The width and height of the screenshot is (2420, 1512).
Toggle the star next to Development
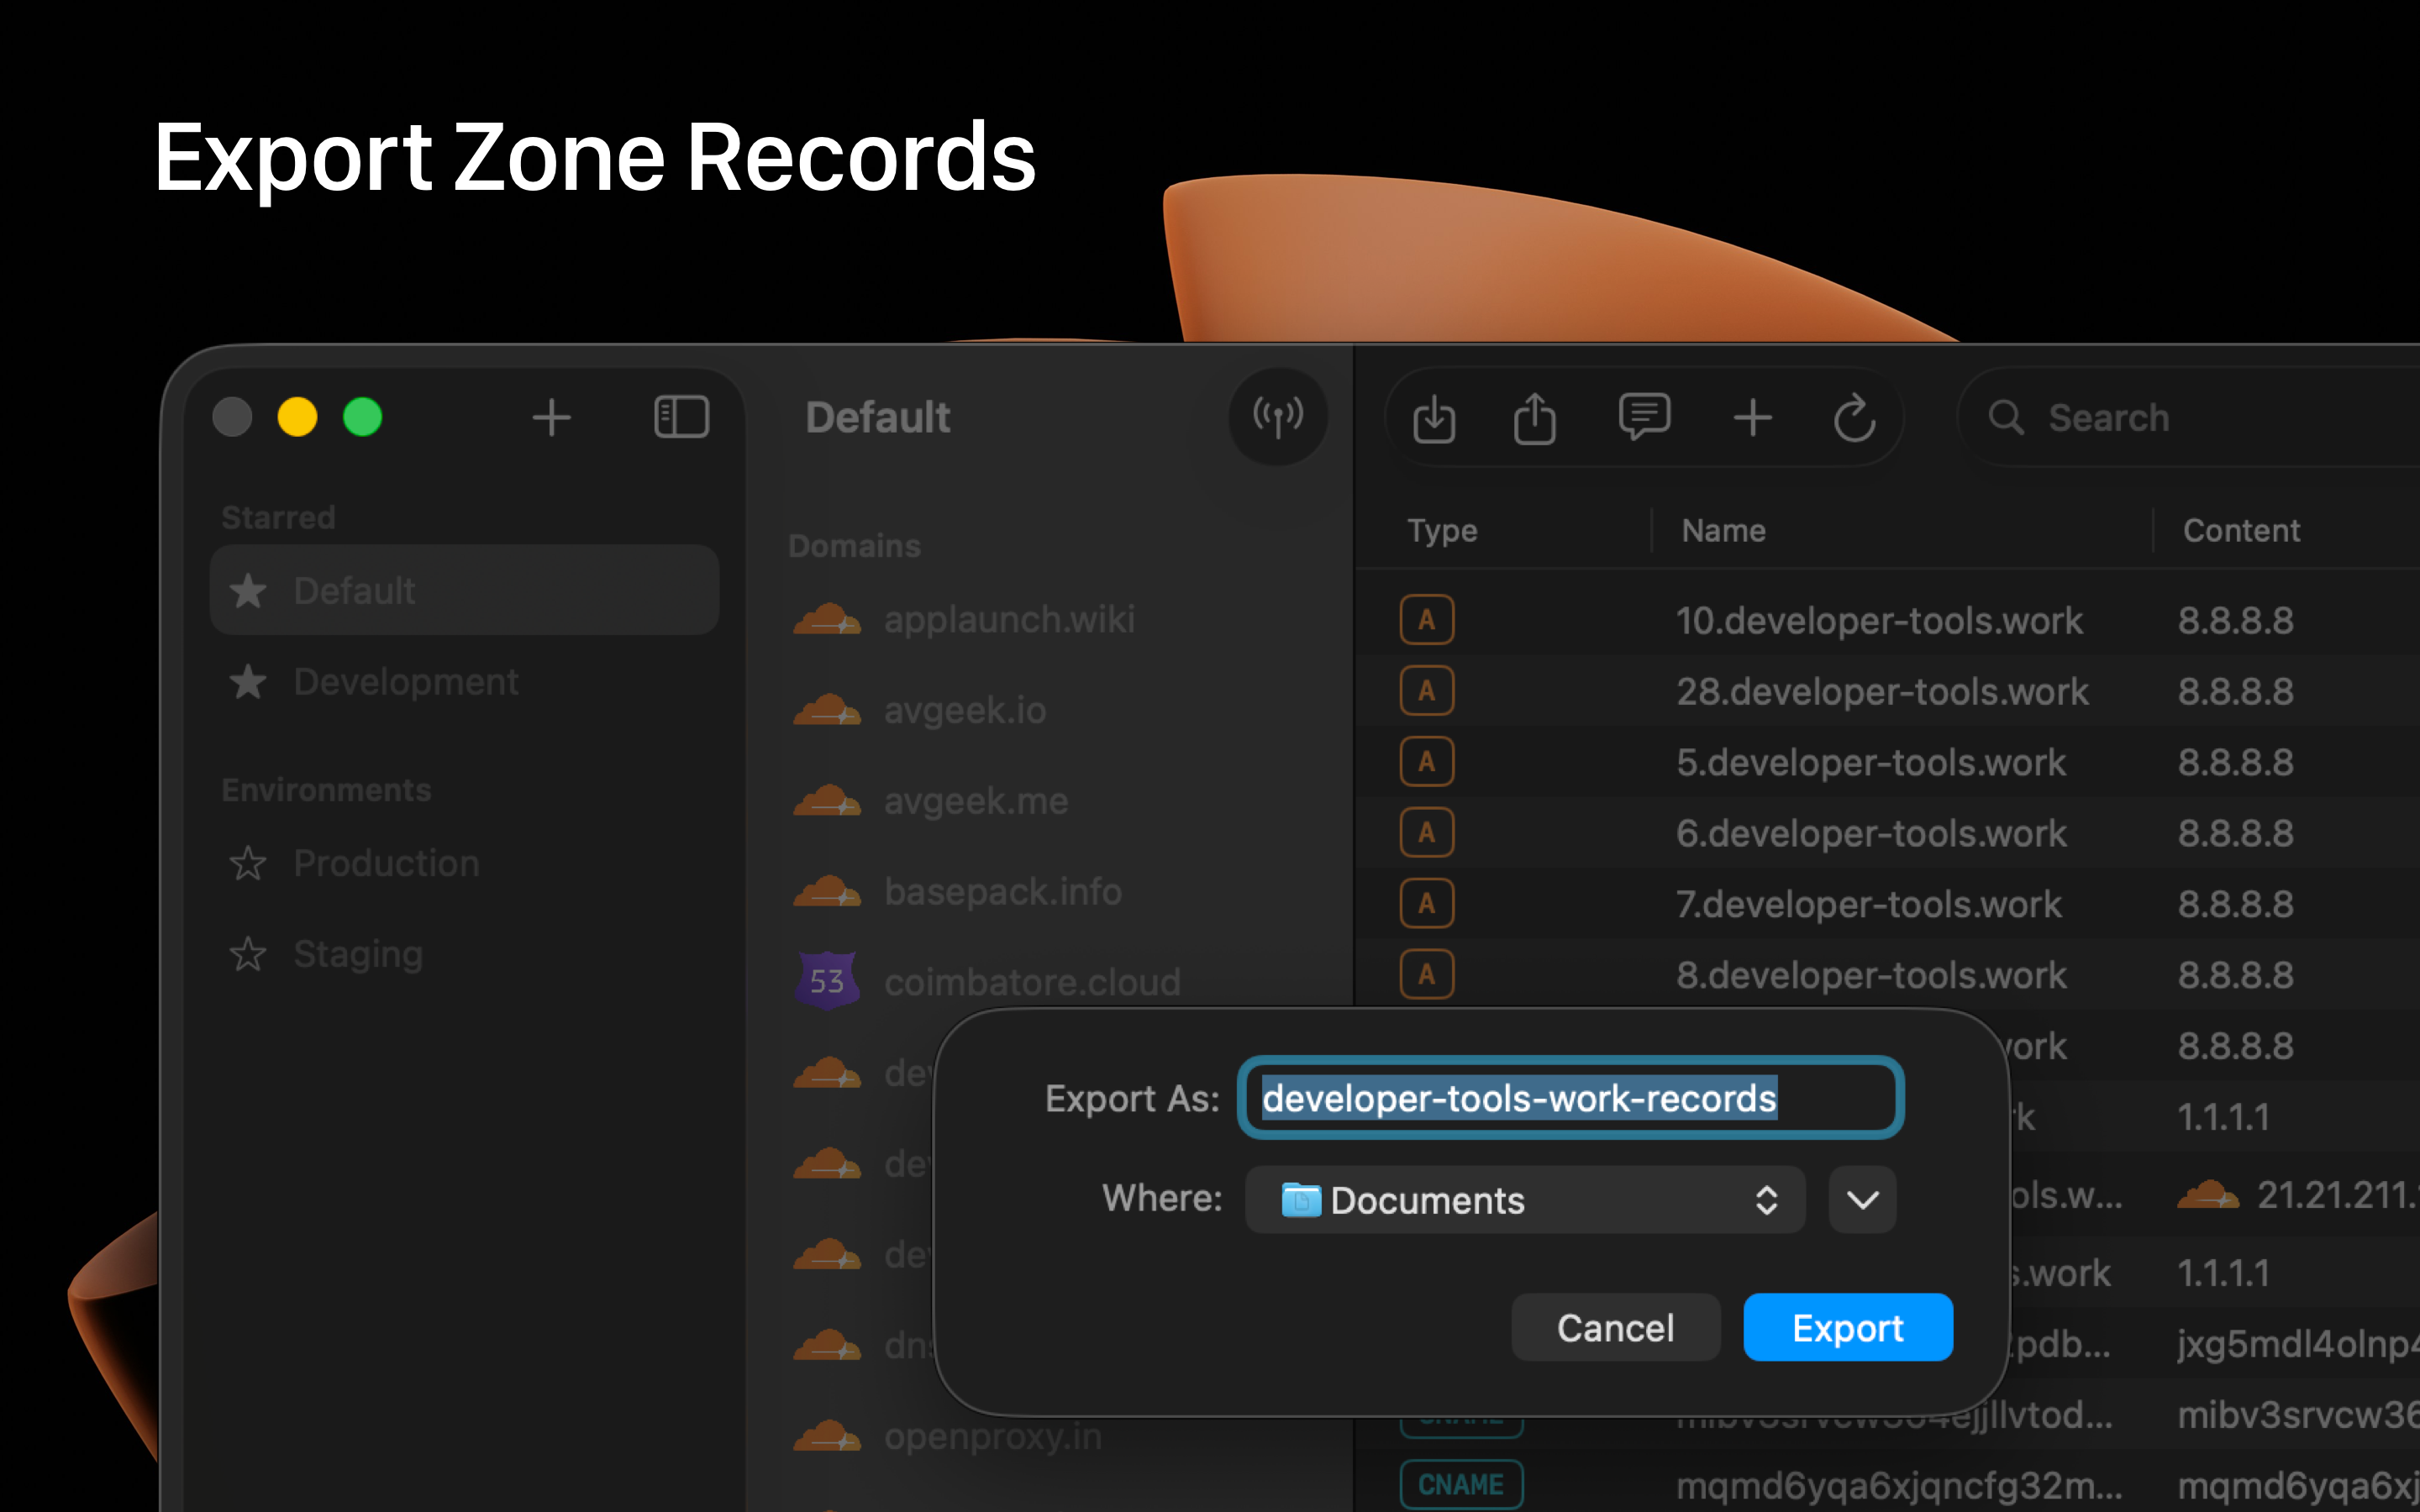pos(248,682)
